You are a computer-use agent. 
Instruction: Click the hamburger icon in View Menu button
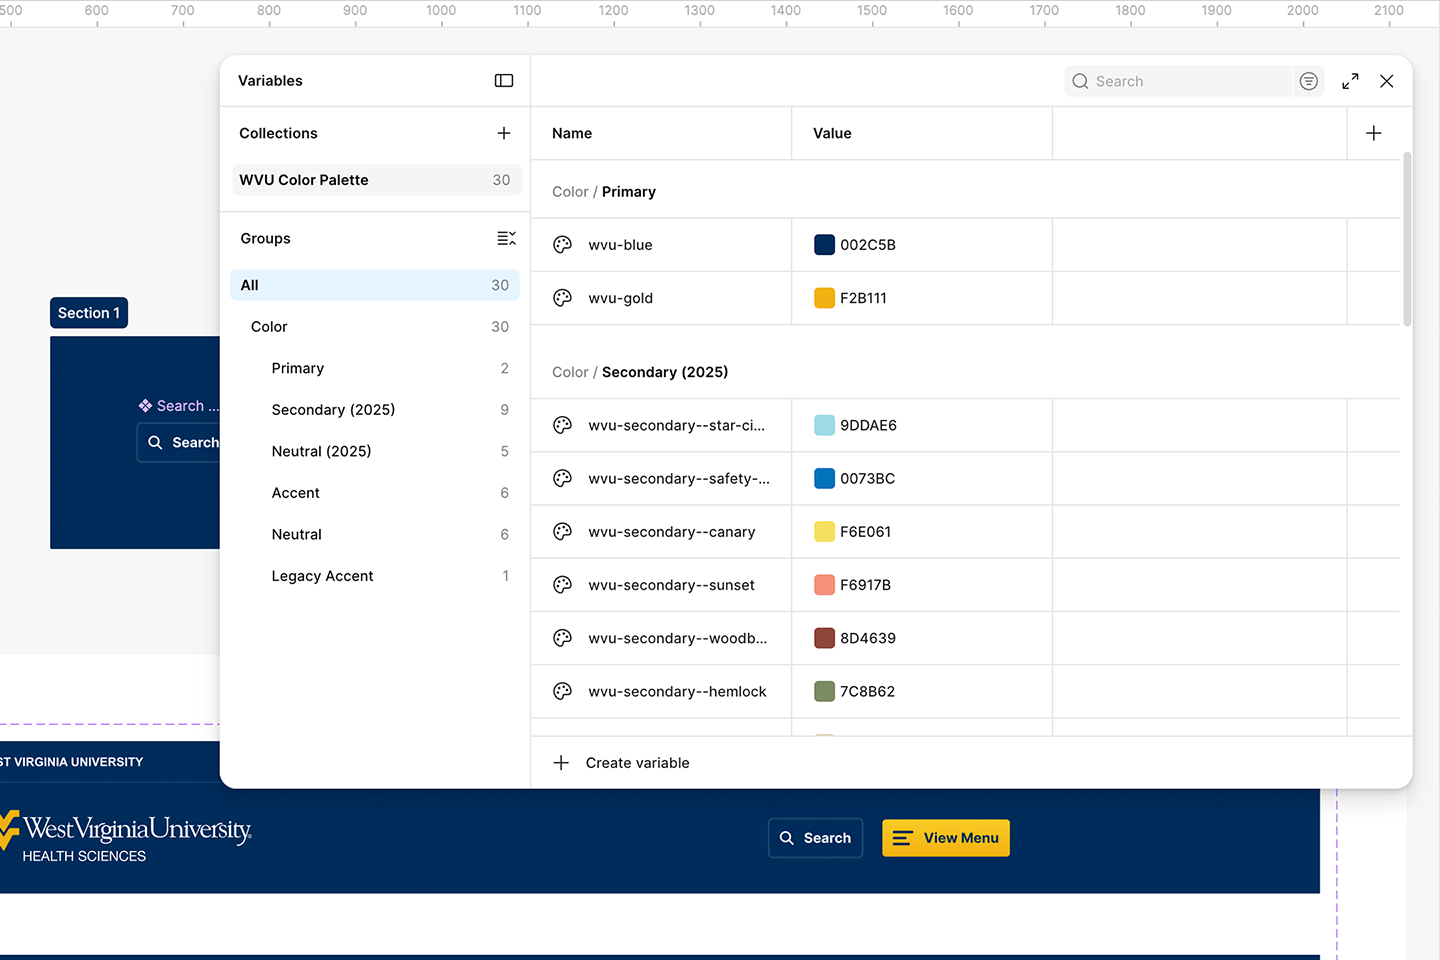902,838
